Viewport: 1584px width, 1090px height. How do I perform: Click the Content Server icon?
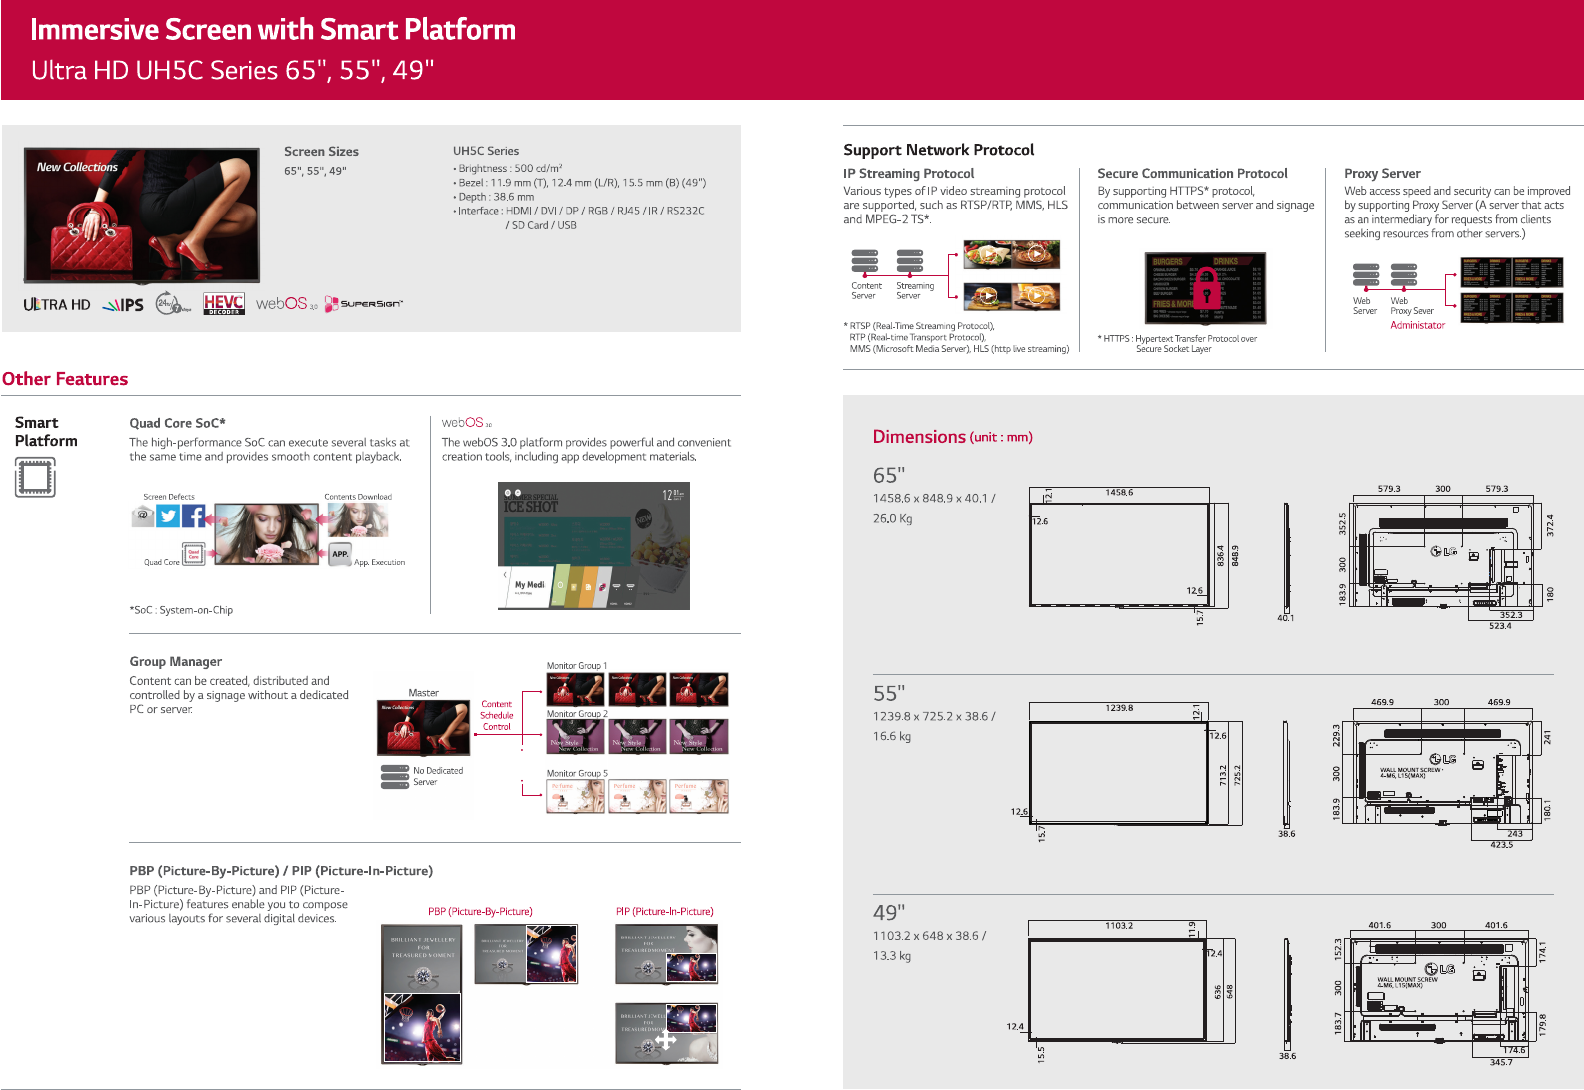pyautogui.click(x=865, y=262)
